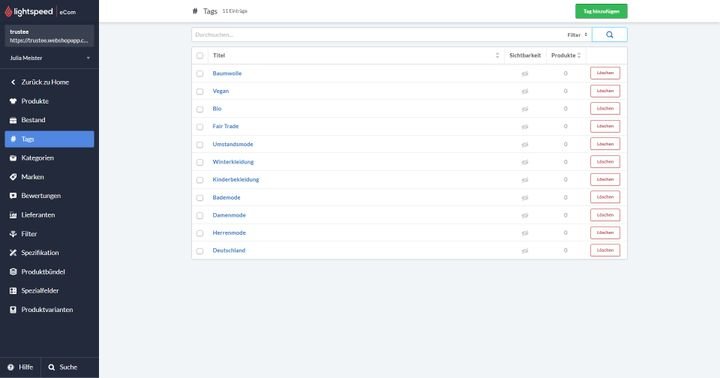Click the Zurück zu Home back arrow
Screen dimensions: 720x378
[x=13, y=82]
